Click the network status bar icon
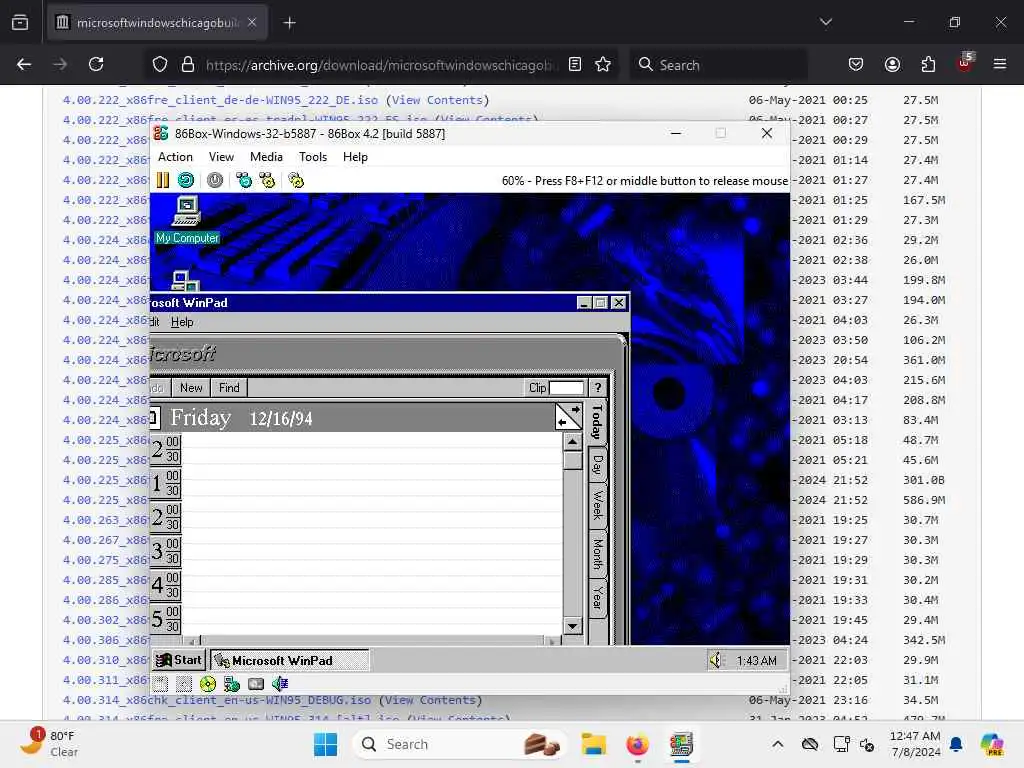 point(232,684)
